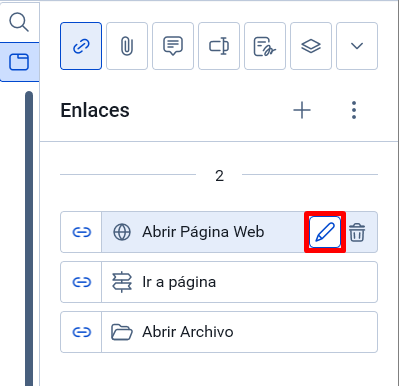Select the Ir a página link entry
The width and height of the screenshot is (399, 386).
[x=239, y=282]
